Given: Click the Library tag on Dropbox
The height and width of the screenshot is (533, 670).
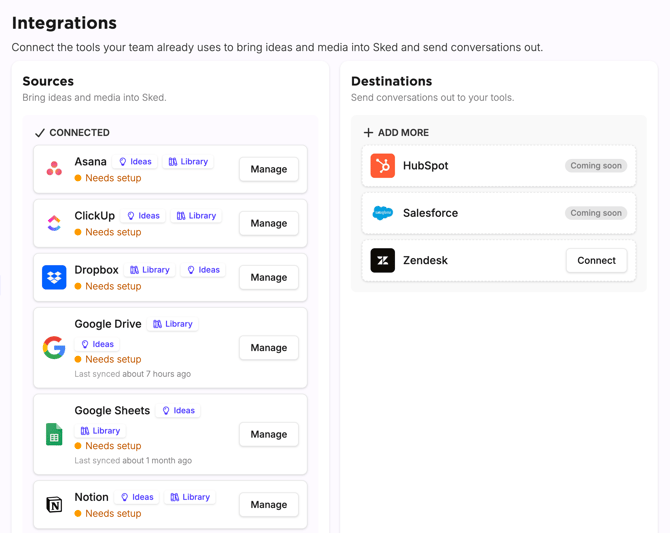Looking at the screenshot, I should (150, 270).
